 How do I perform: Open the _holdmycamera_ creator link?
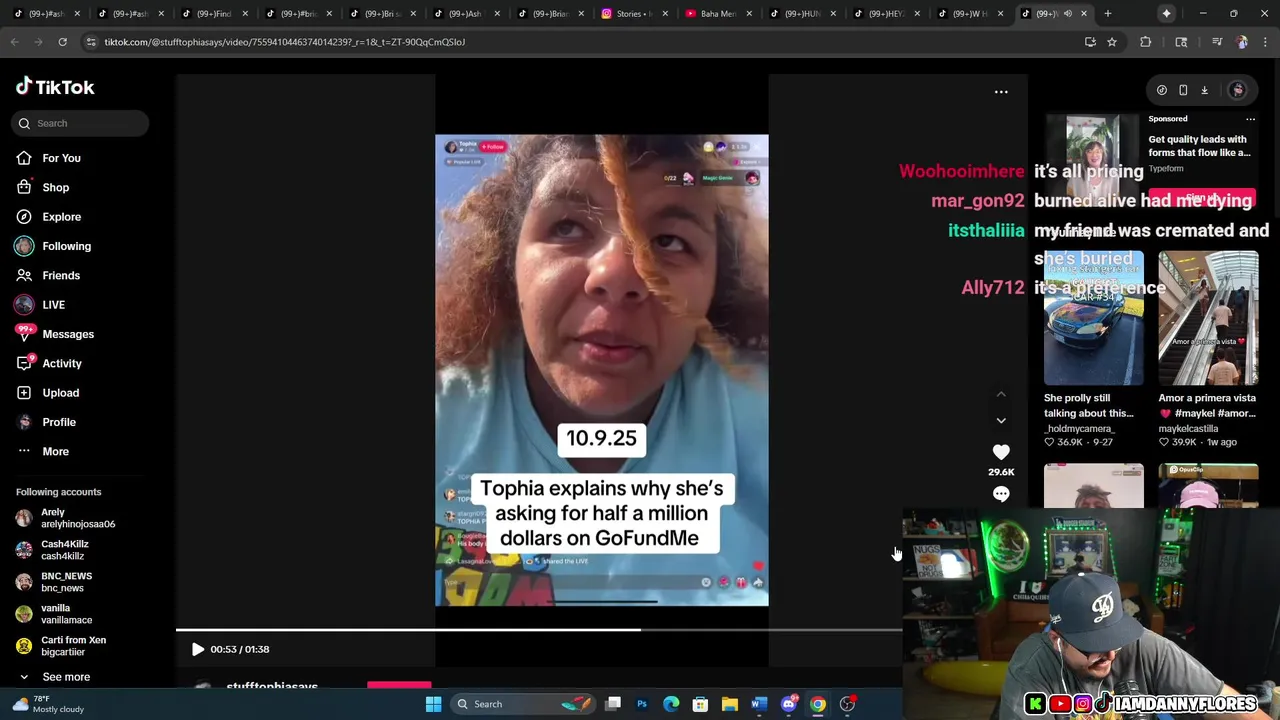[1079, 428]
